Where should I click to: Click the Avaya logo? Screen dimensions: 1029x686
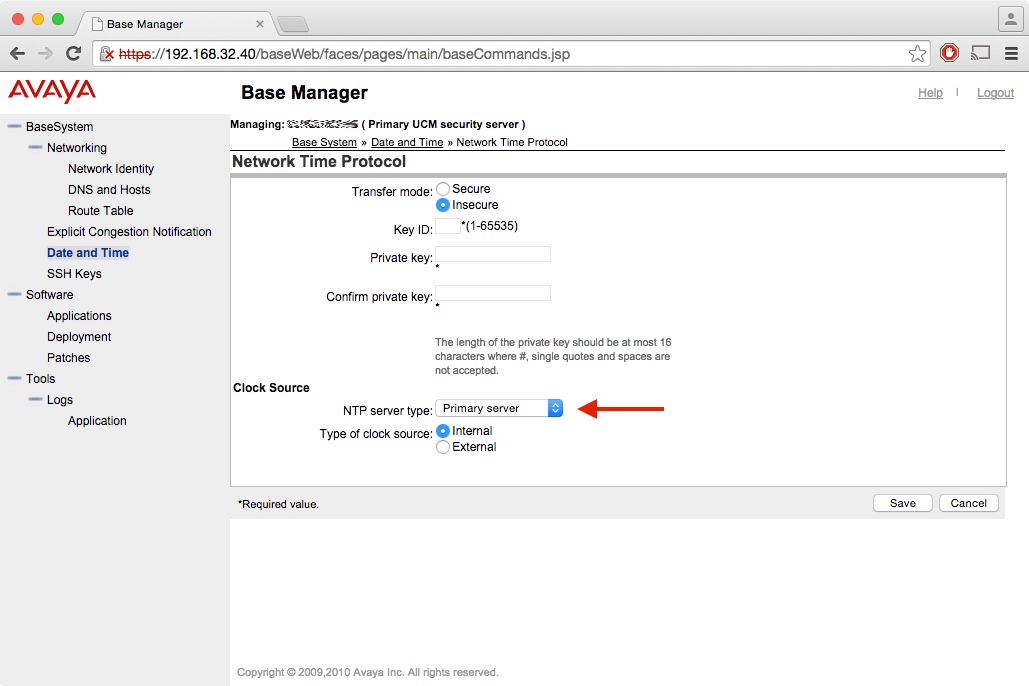[x=52, y=91]
